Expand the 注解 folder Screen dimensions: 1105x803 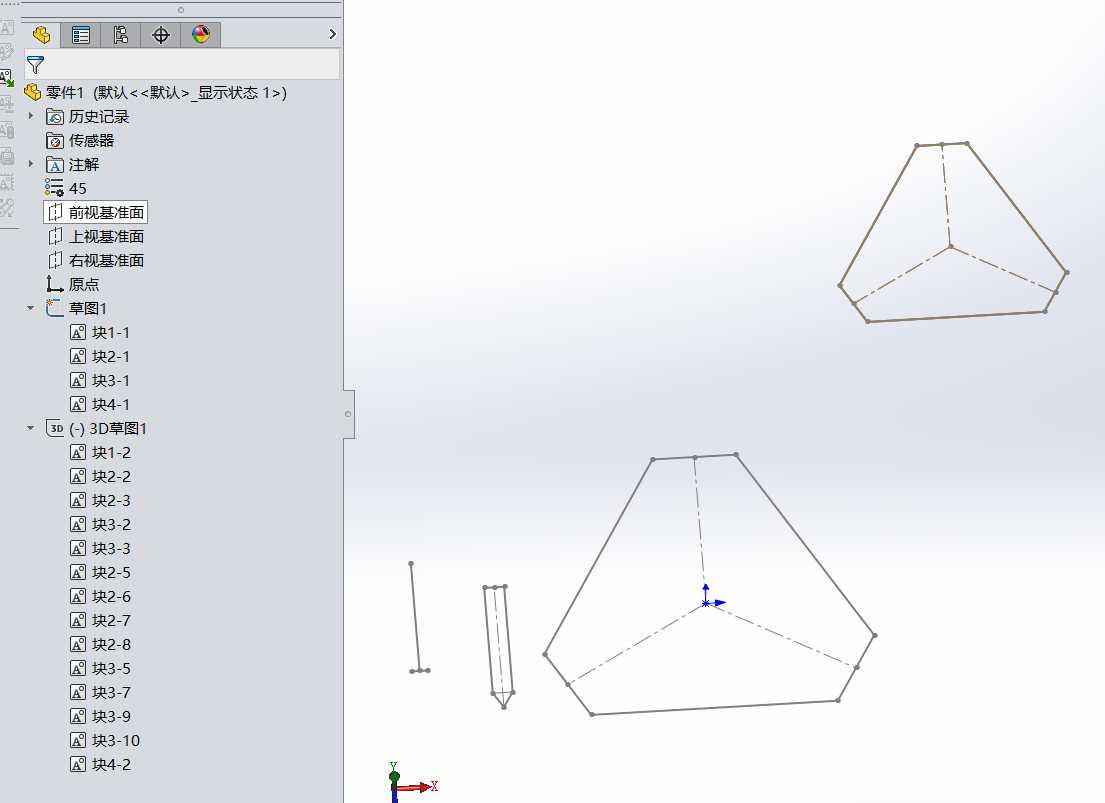31,164
